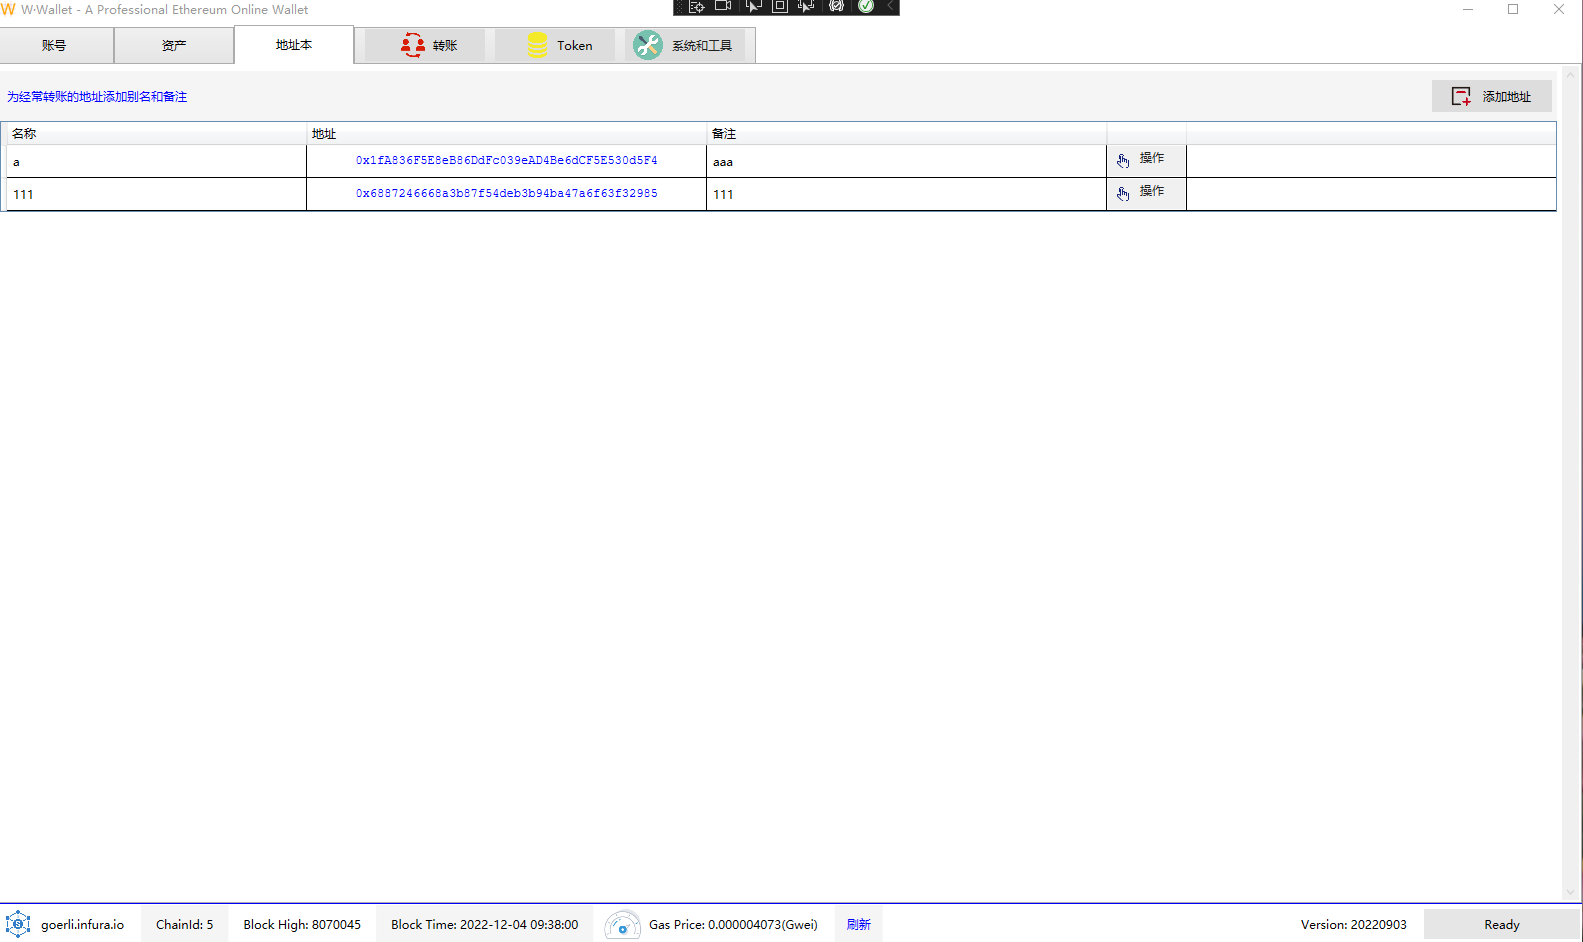
Task: Click hand icon in row 111
Action: point(1123,194)
